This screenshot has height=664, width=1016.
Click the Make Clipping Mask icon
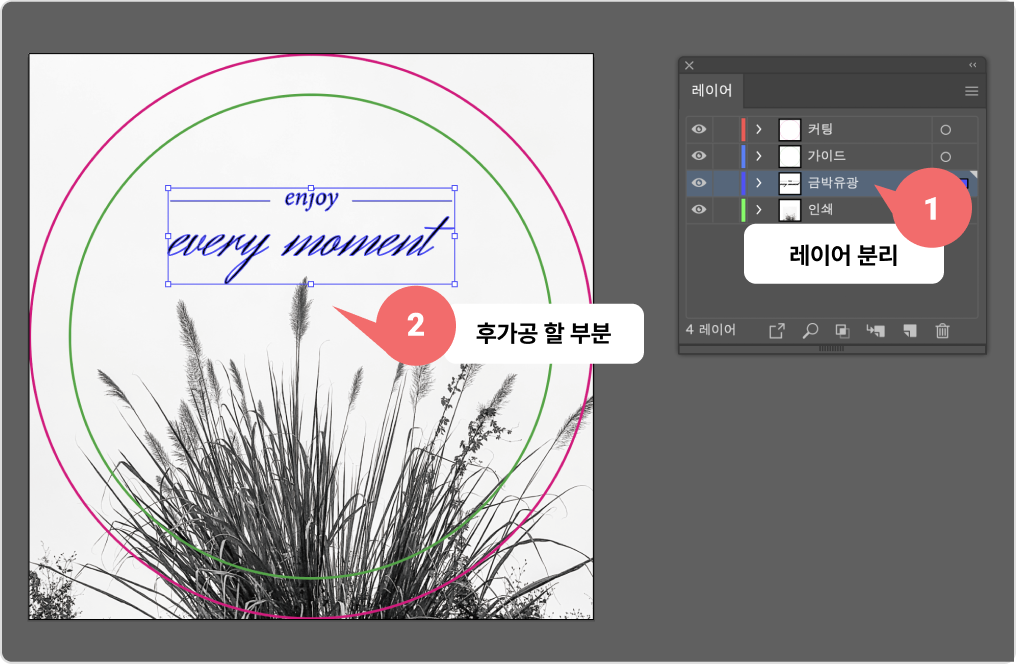tap(844, 330)
